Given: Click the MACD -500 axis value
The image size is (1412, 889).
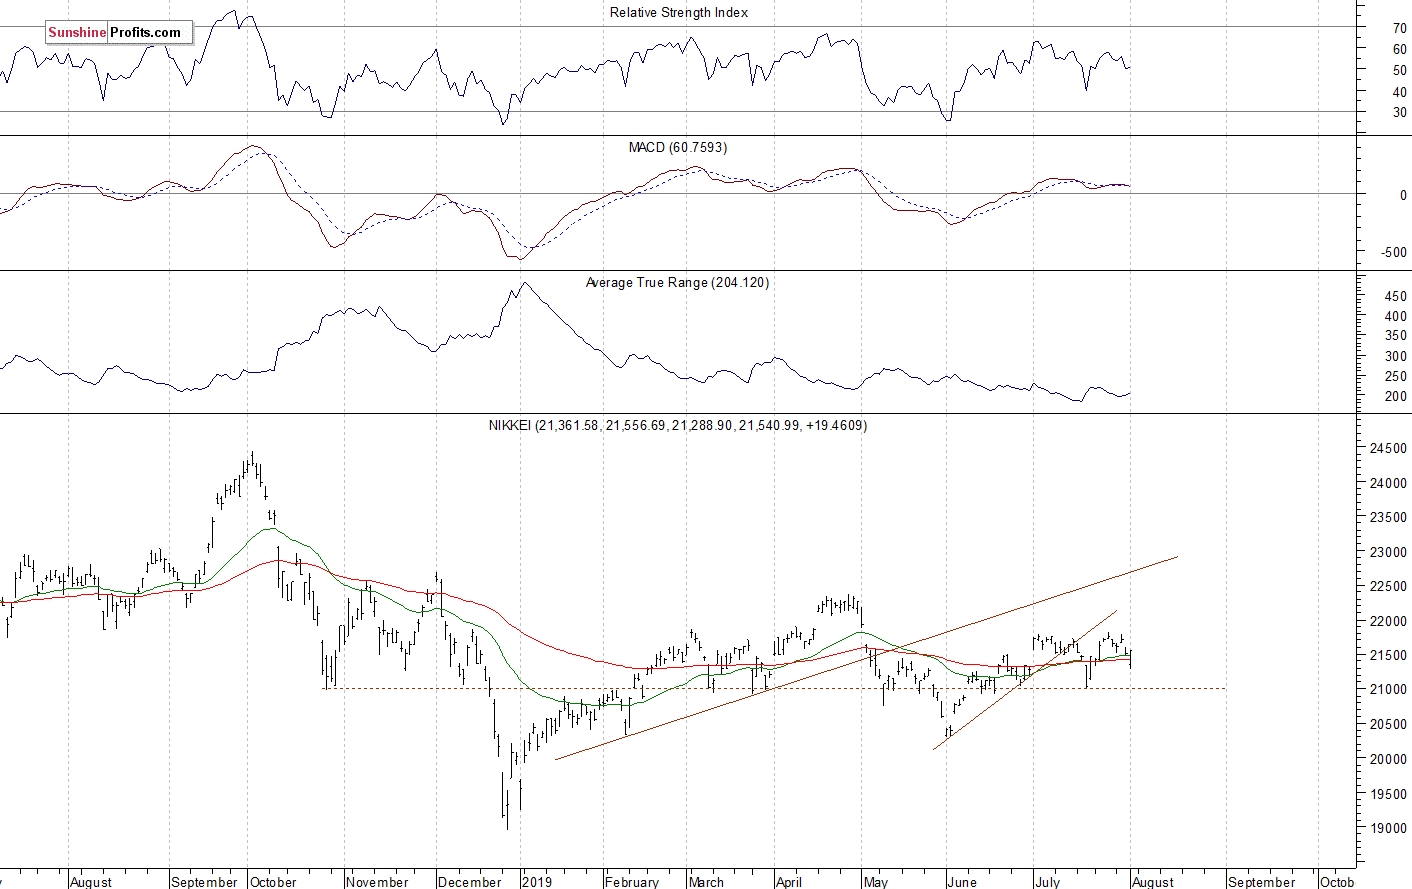Looking at the screenshot, I should click(x=1394, y=252).
